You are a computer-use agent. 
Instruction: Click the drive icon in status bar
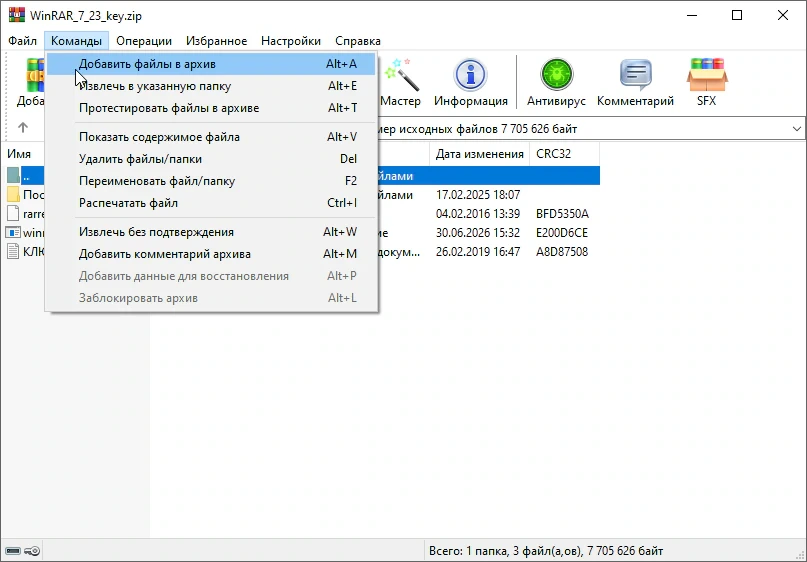pyautogui.click(x=13, y=551)
